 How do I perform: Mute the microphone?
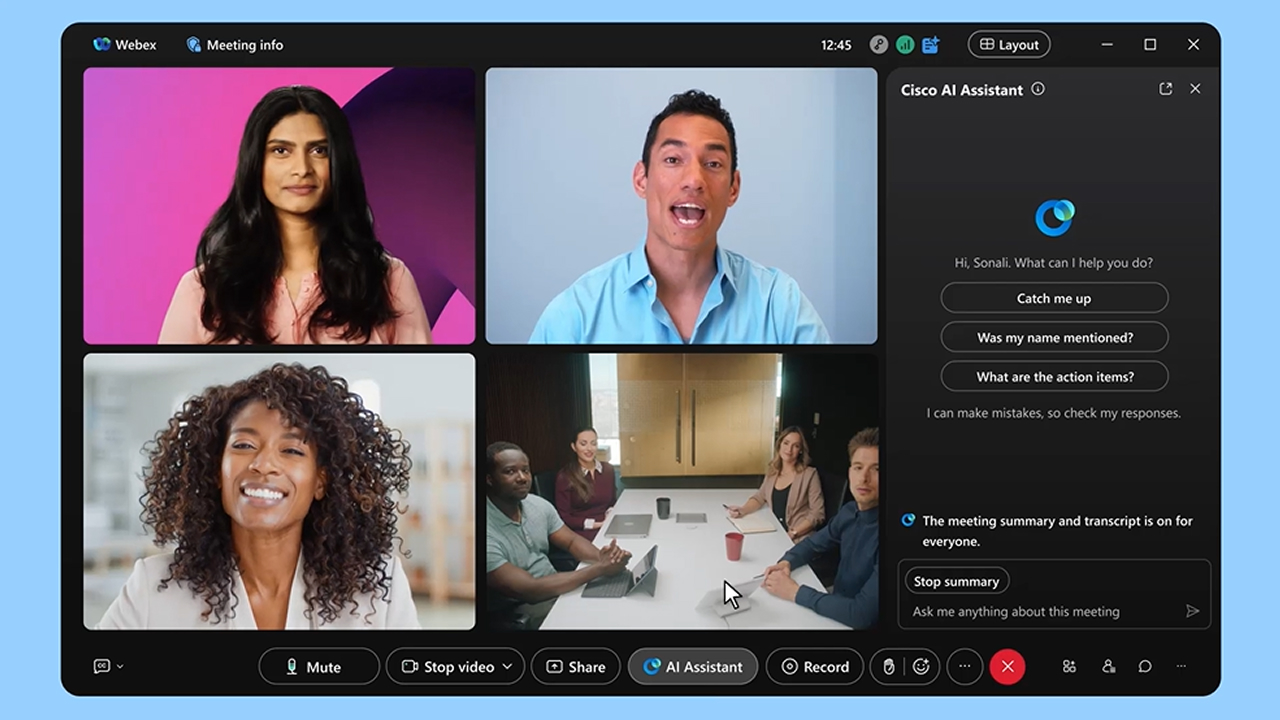(319, 667)
